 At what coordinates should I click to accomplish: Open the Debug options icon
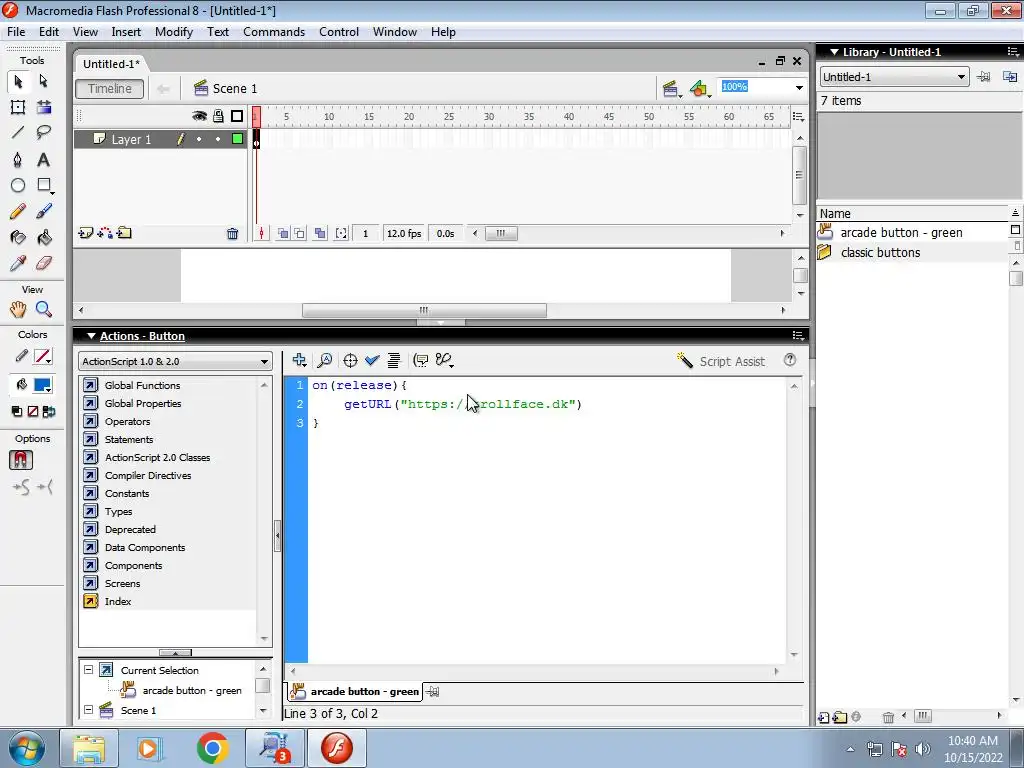tap(445, 360)
